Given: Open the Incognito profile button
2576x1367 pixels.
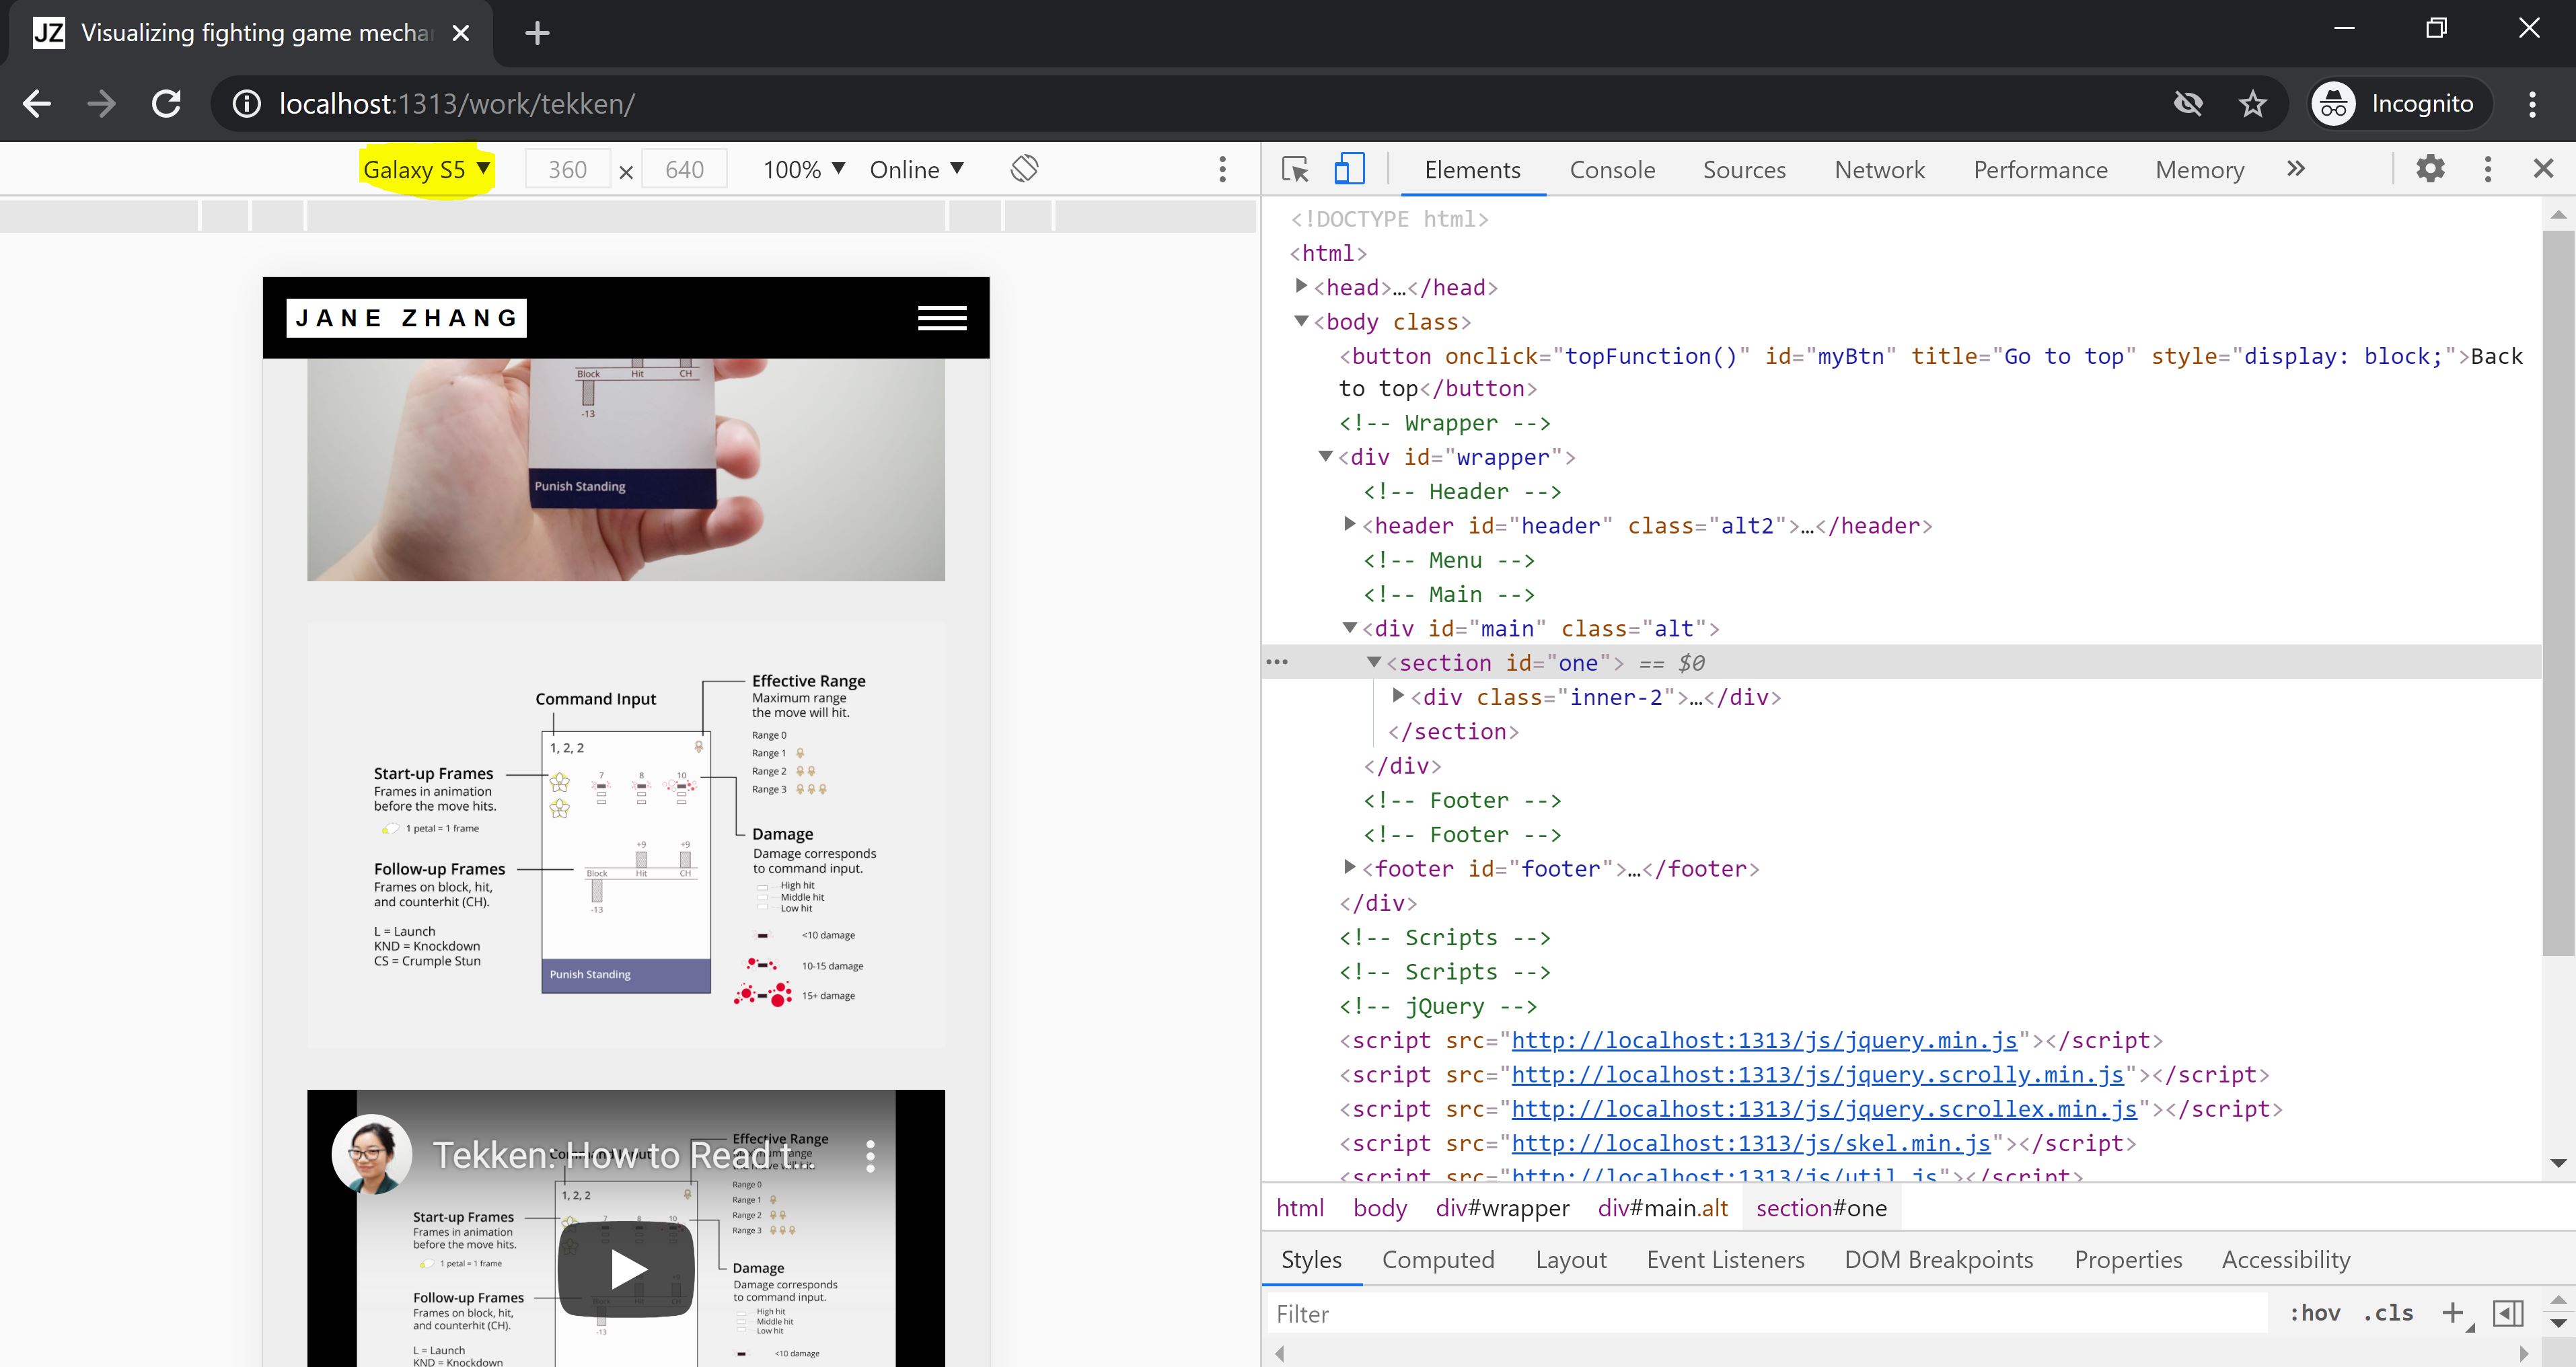Looking at the screenshot, I should pos(2399,103).
